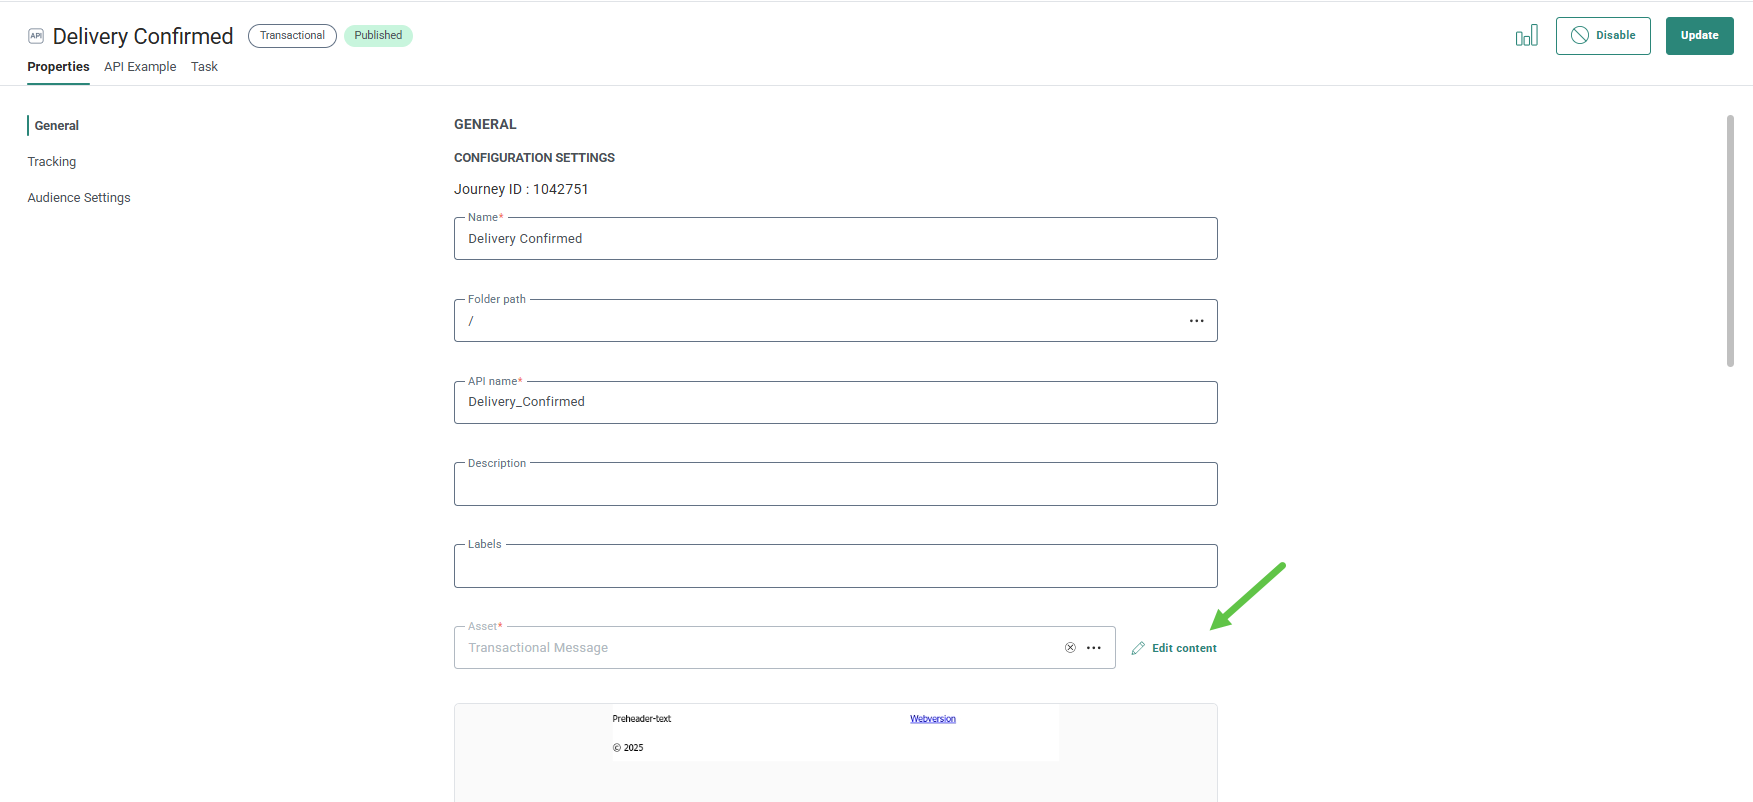This screenshot has height=802, width=1753.
Task: Open the Audience Settings section
Action: 79,198
